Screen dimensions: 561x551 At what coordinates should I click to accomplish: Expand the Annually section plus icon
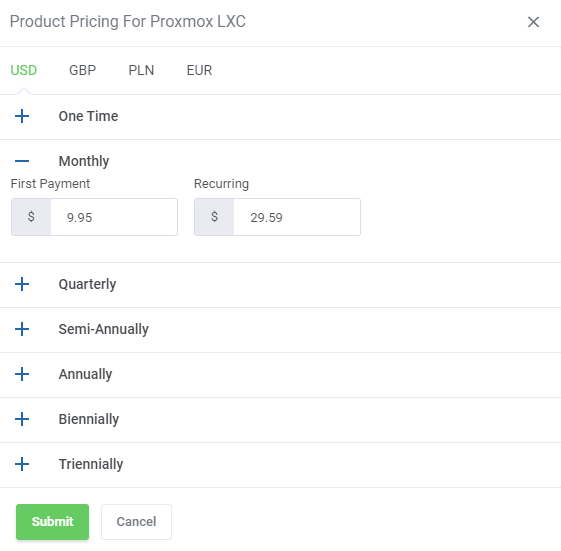pyautogui.click(x=22, y=374)
